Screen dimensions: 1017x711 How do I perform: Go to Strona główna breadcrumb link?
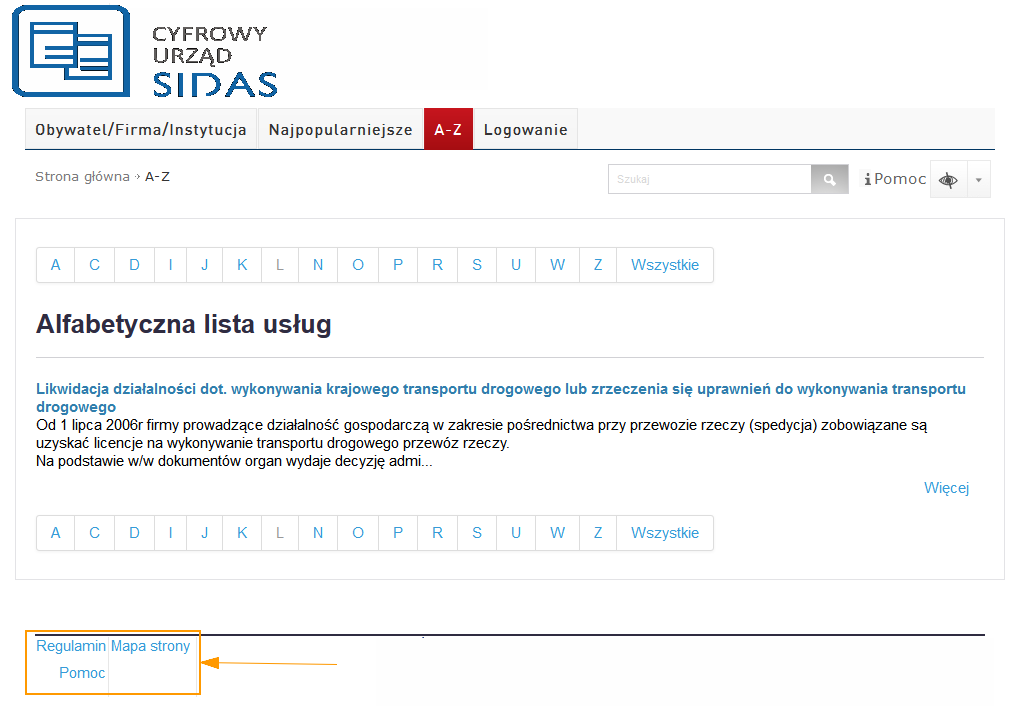click(x=82, y=177)
